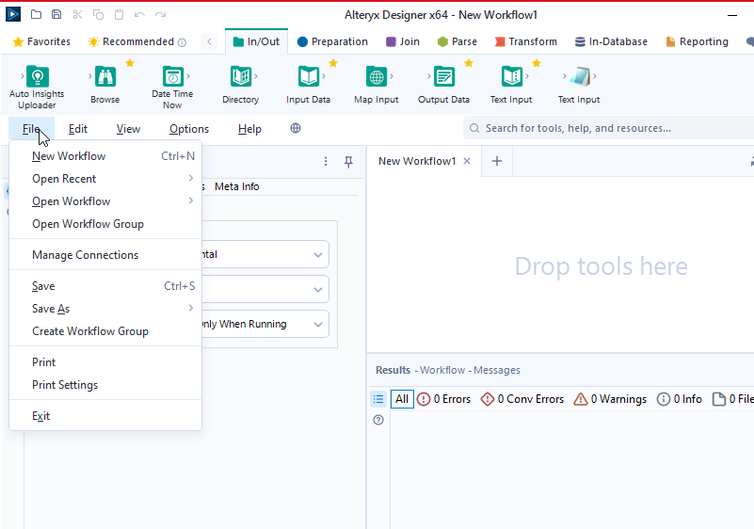Switch to the Transform tool category
This screenshot has height=529, width=754.
coord(526,42)
